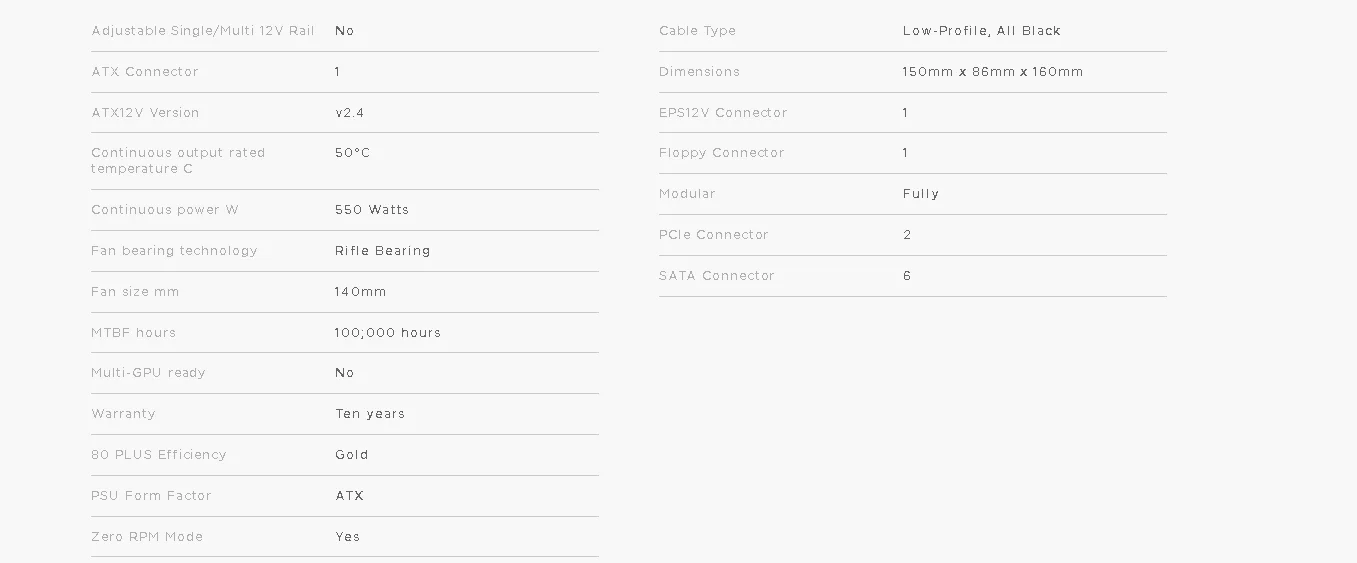The width and height of the screenshot is (1357, 563).
Task: Select the "Zero RPM Mode" label
Action: pyautogui.click(x=147, y=537)
